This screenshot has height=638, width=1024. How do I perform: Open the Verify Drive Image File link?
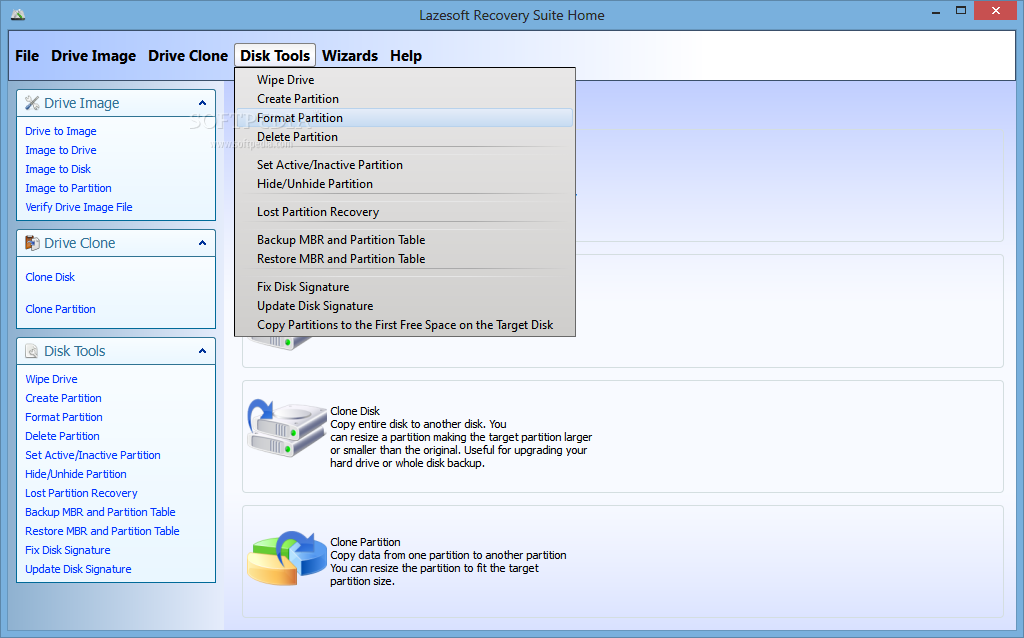point(79,207)
